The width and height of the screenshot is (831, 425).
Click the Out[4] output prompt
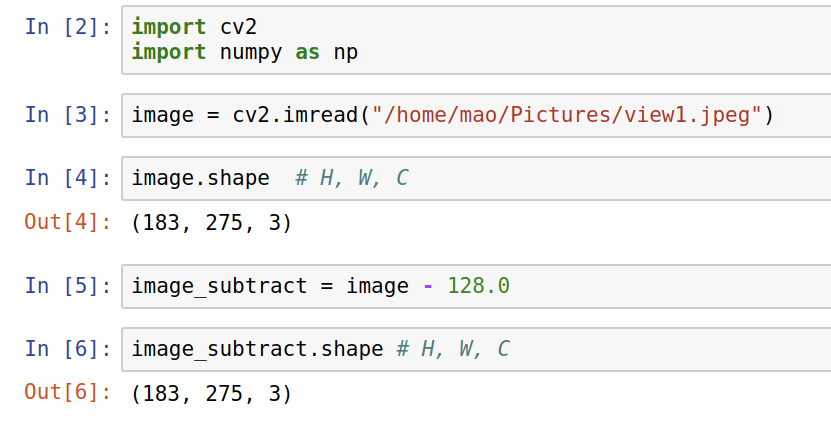(68, 222)
